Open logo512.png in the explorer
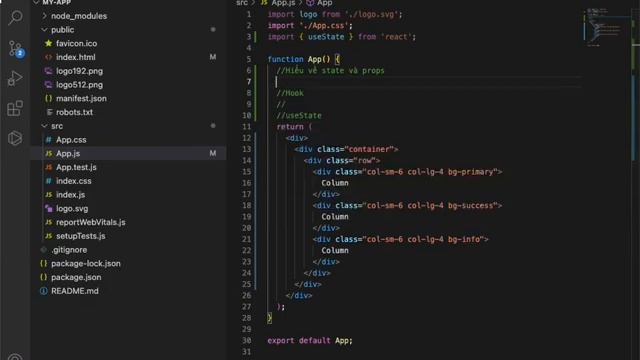The image size is (640, 360). tap(79, 84)
